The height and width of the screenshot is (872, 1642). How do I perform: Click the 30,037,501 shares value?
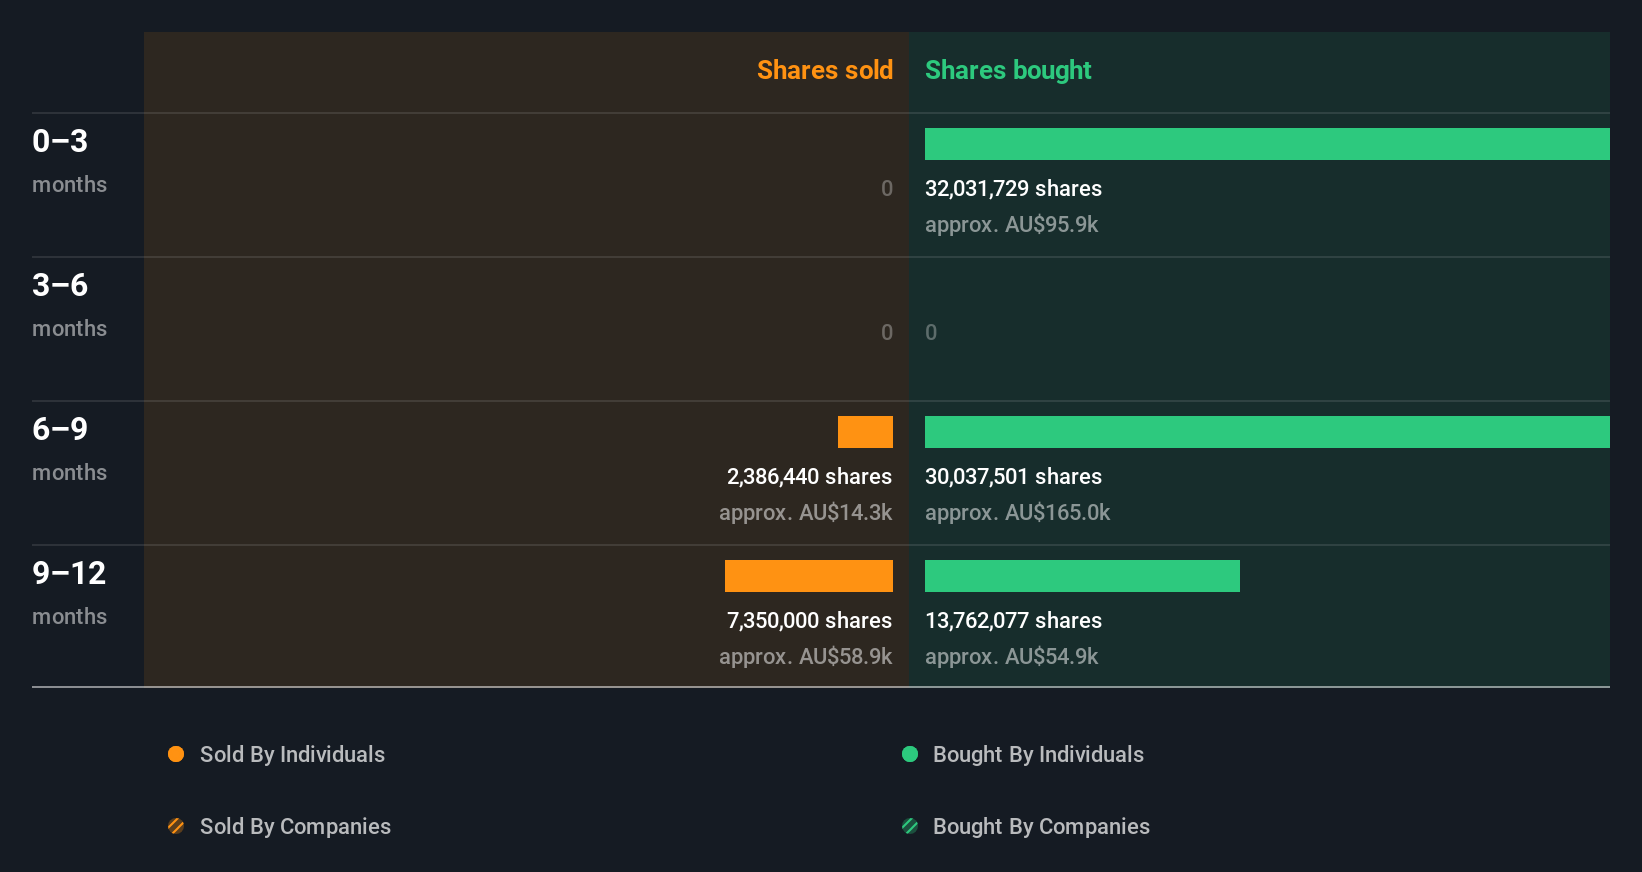point(1013,476)
